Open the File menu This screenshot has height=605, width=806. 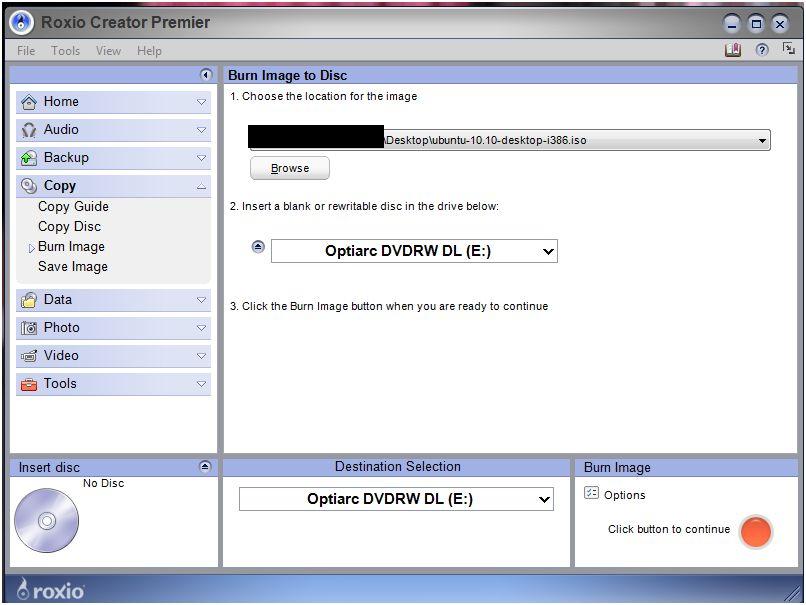26,51
